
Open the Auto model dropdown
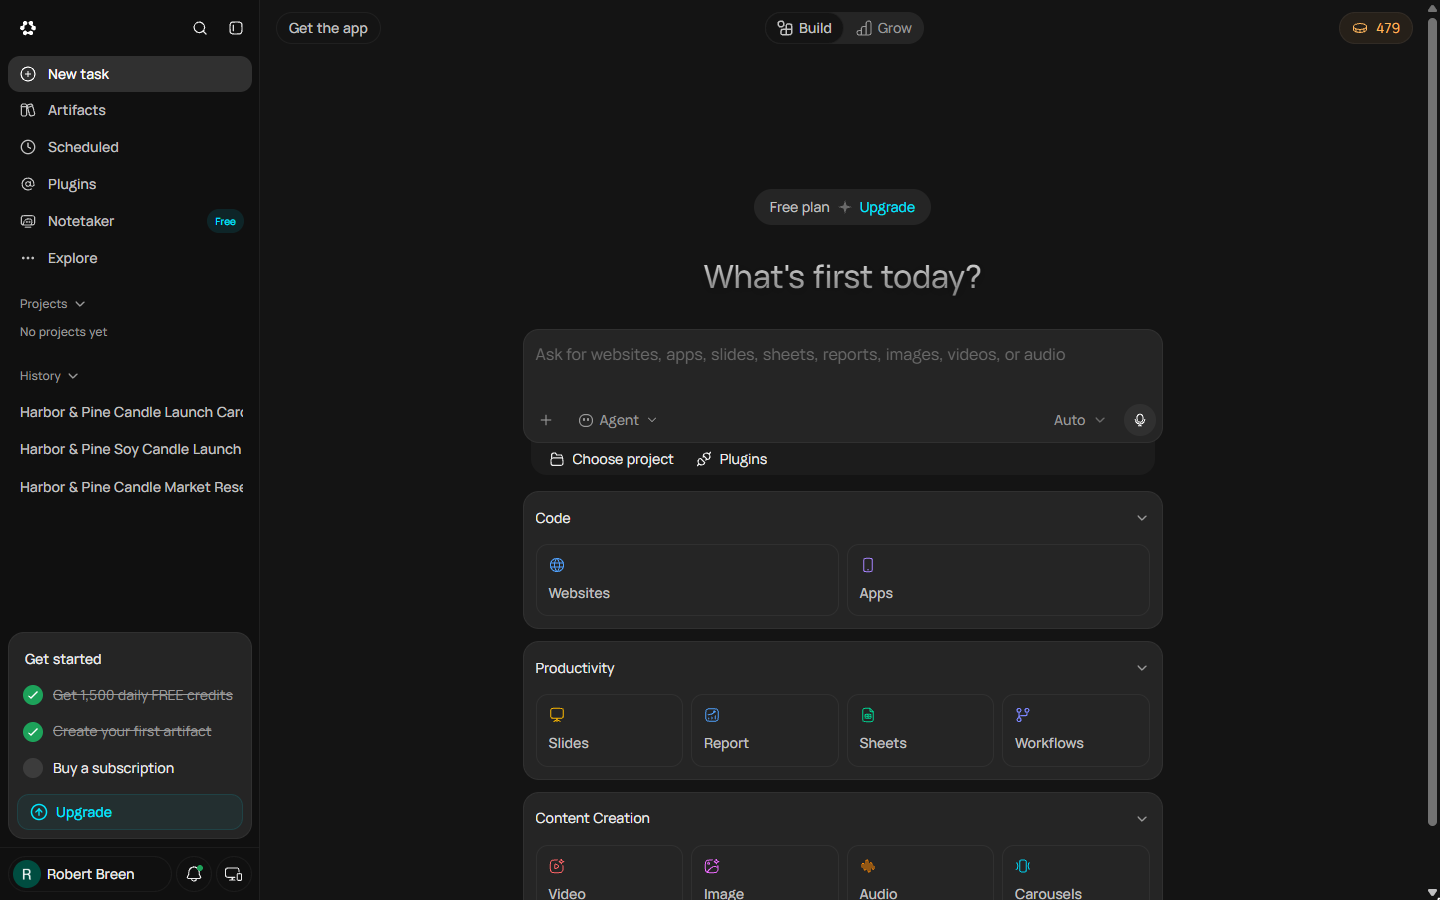tap(1079, 420)
